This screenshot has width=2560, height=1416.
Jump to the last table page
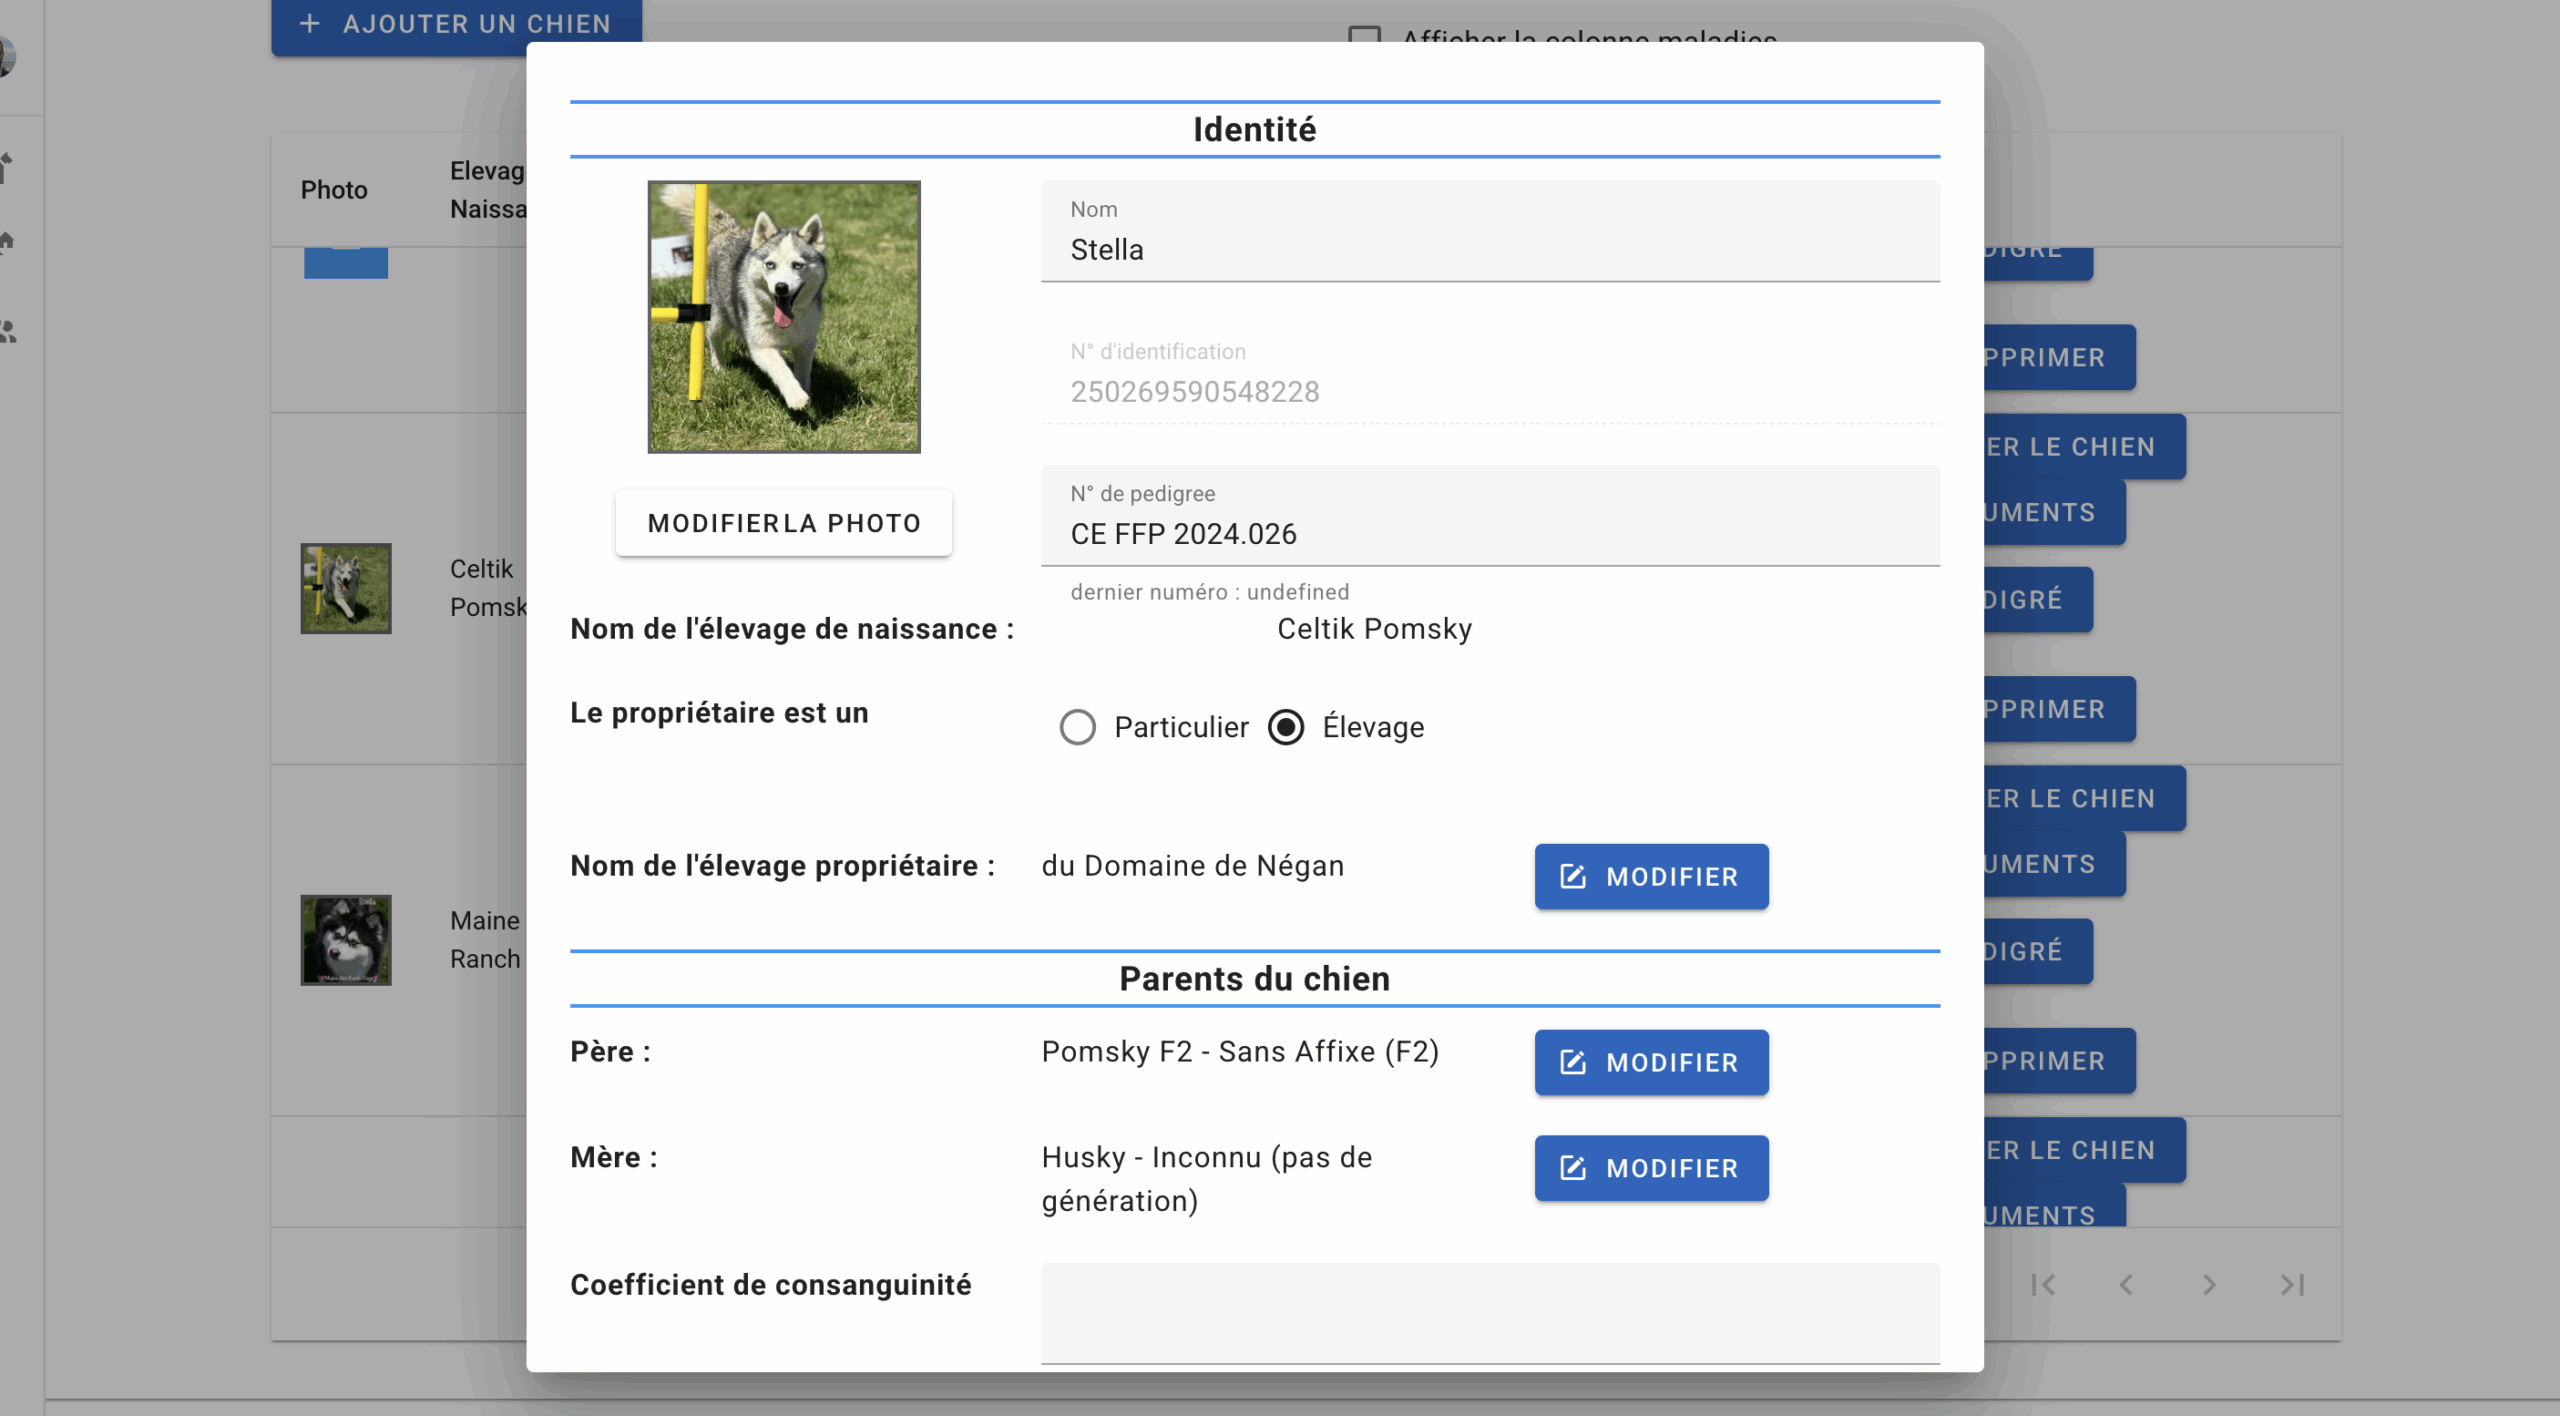(x=2292, y=1285)
